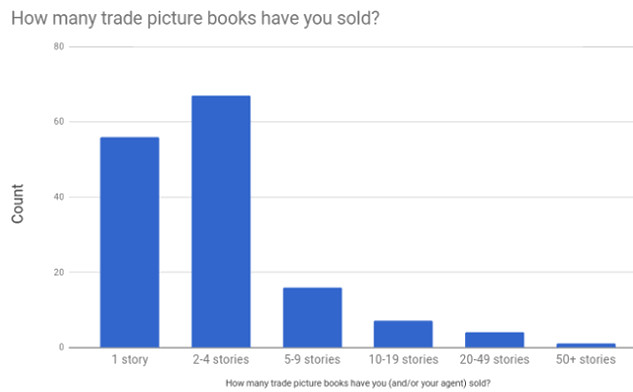Click the '2-4 stories' axis label

pyautogui.click(x=221, y=359)
